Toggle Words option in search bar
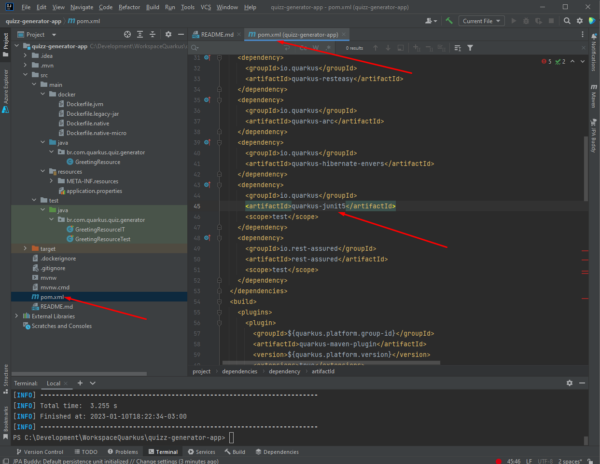Screen dimensions: 600x464 click(316, 48)
